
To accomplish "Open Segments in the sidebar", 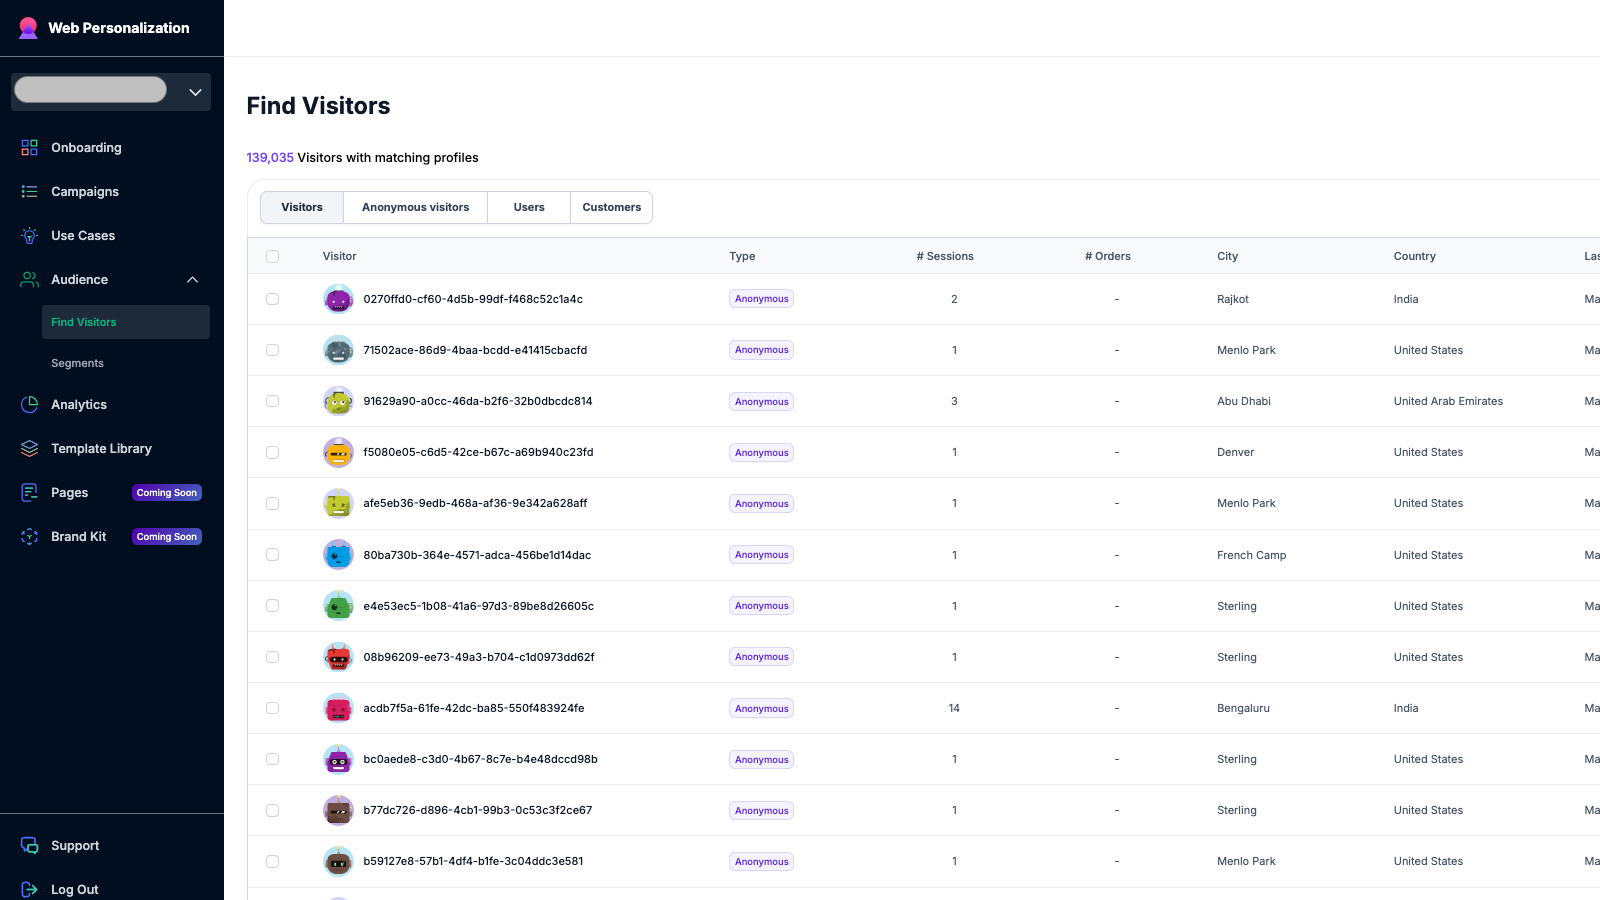I will [x=78, y=364].
